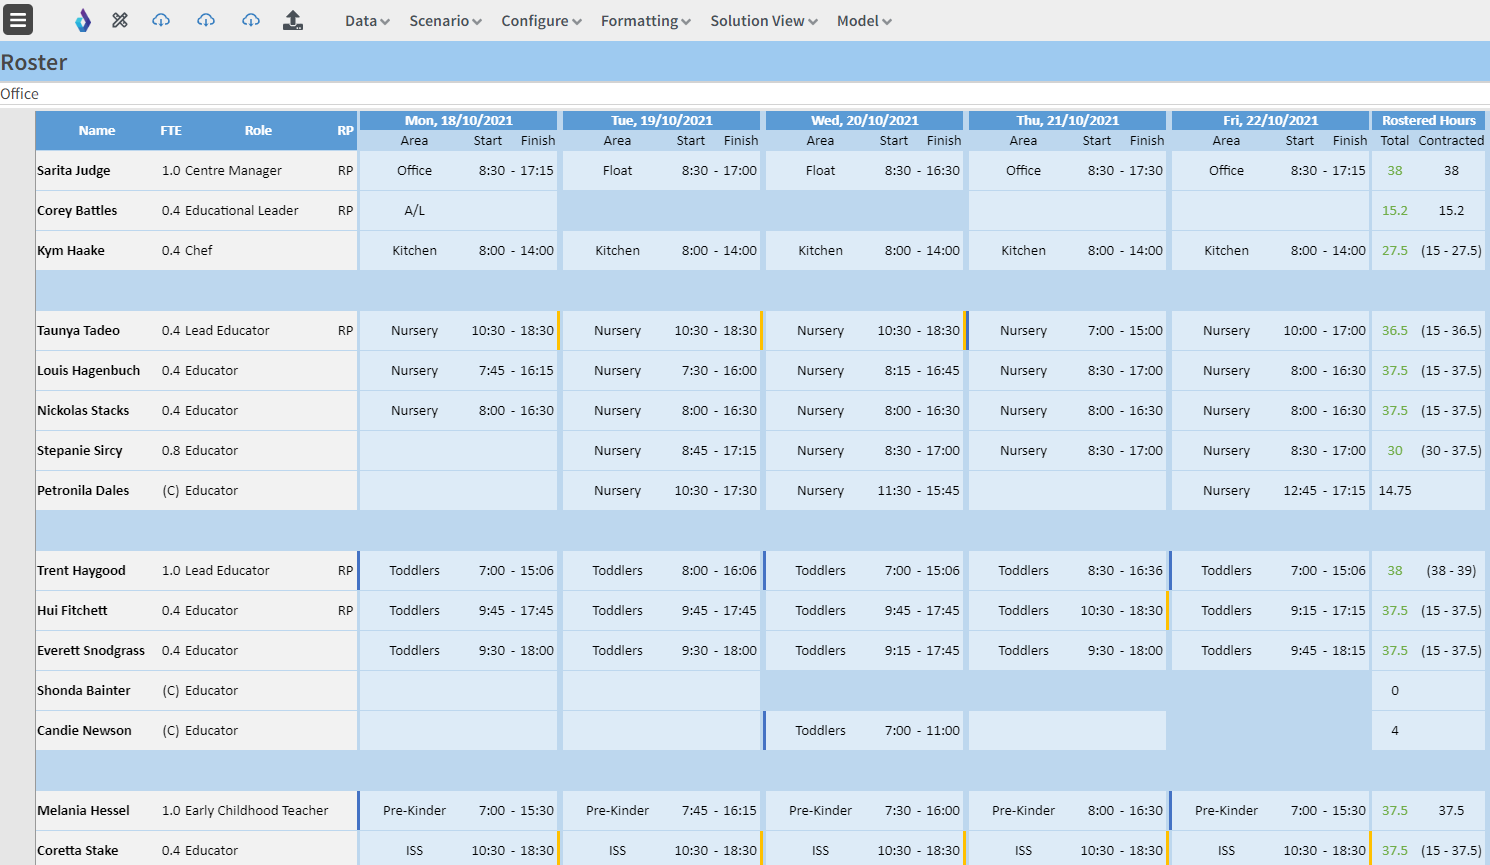
Task: Click the Office label under the Roster heading
Action: (x=22, y=93)
